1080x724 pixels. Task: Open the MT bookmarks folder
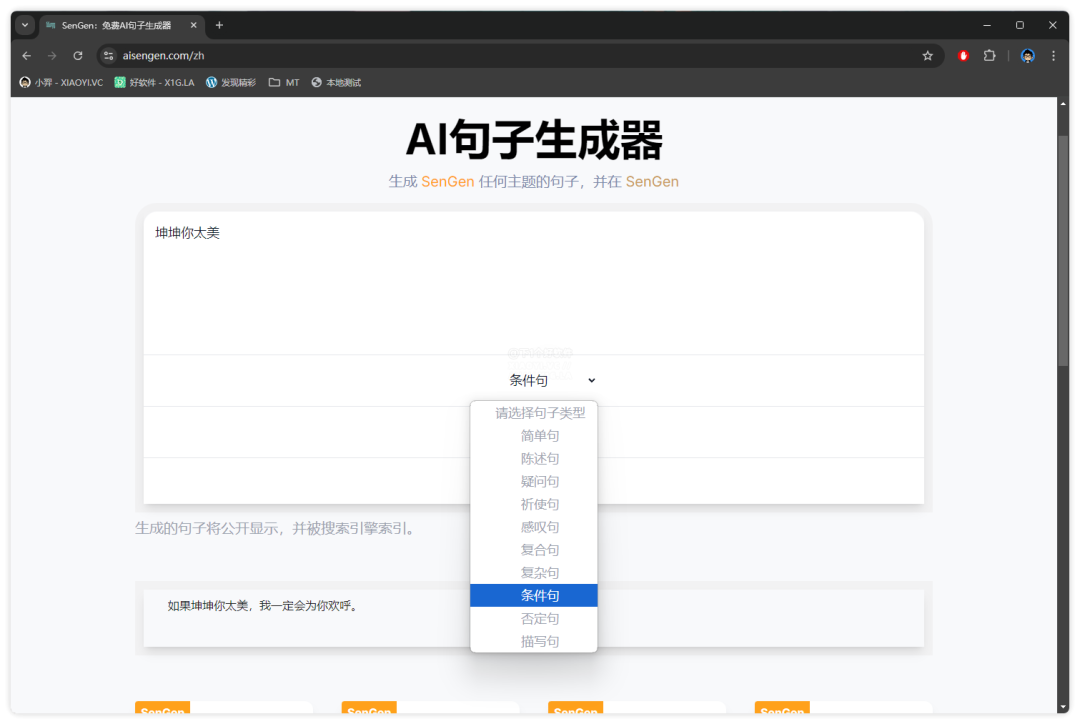pyautogui.click(x=284, y=83)
